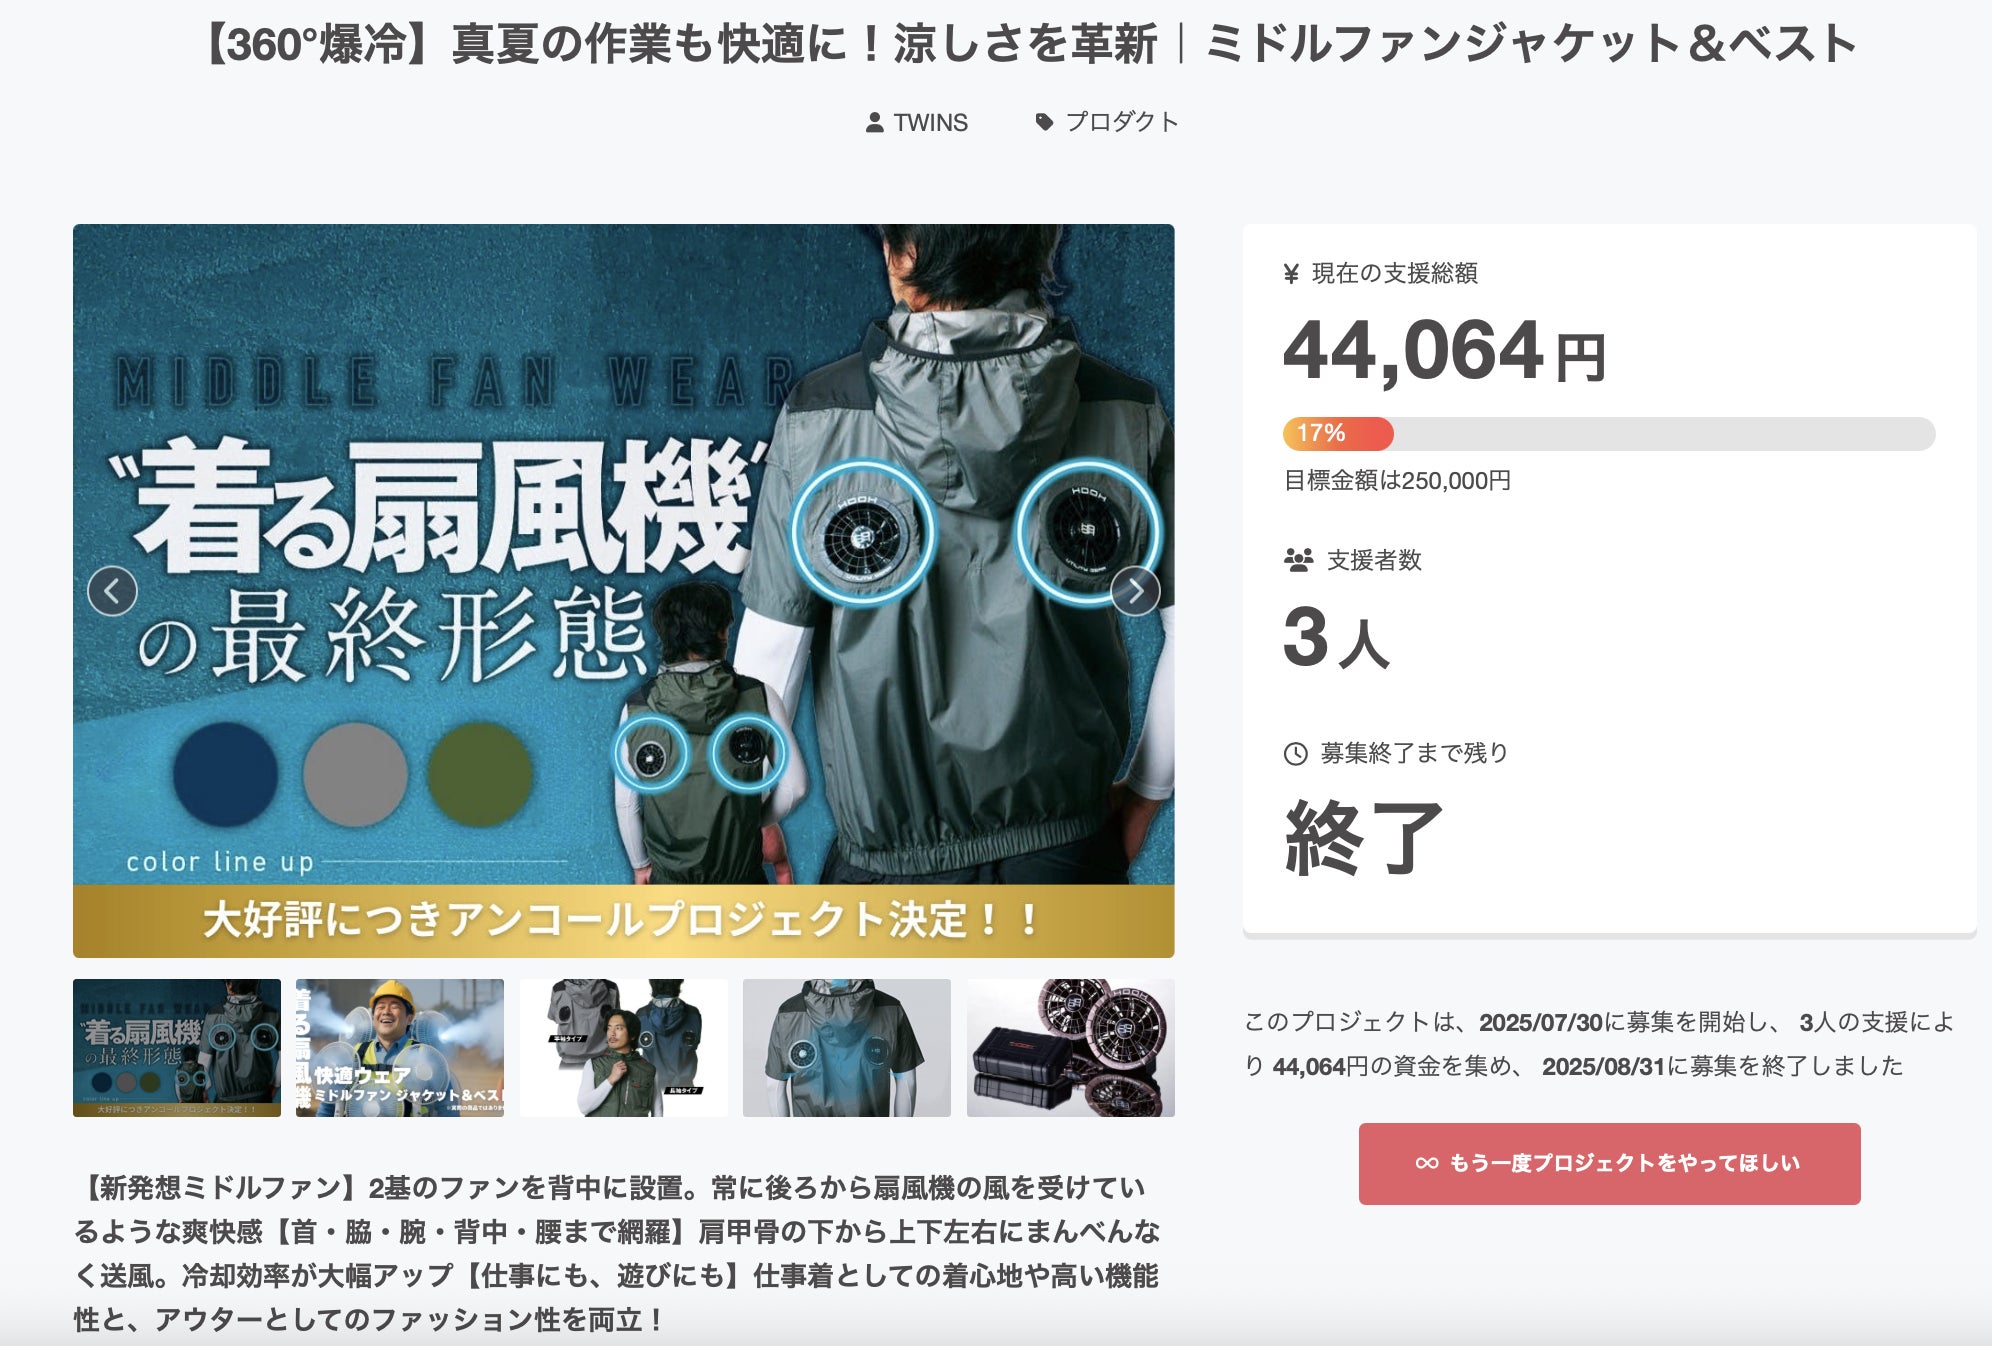1992x1346 pixels.
Task: Click the supporters group icon near 支援者数
Action: click(x=1298, y=560)
